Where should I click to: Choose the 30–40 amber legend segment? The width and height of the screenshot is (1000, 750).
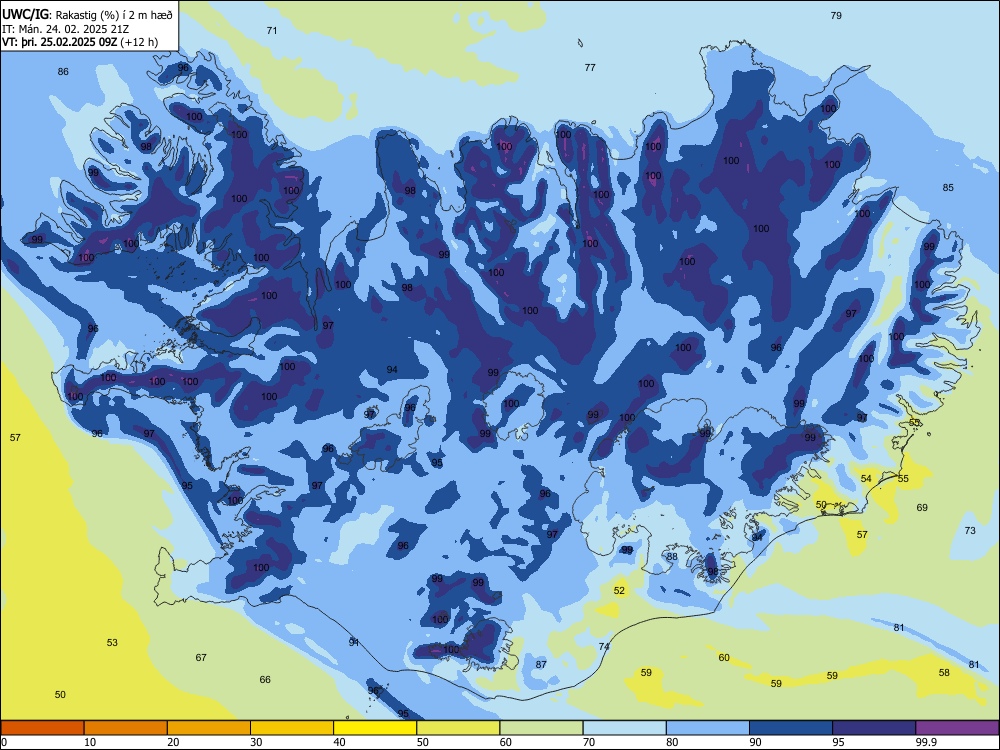click(x=292, y=728)
